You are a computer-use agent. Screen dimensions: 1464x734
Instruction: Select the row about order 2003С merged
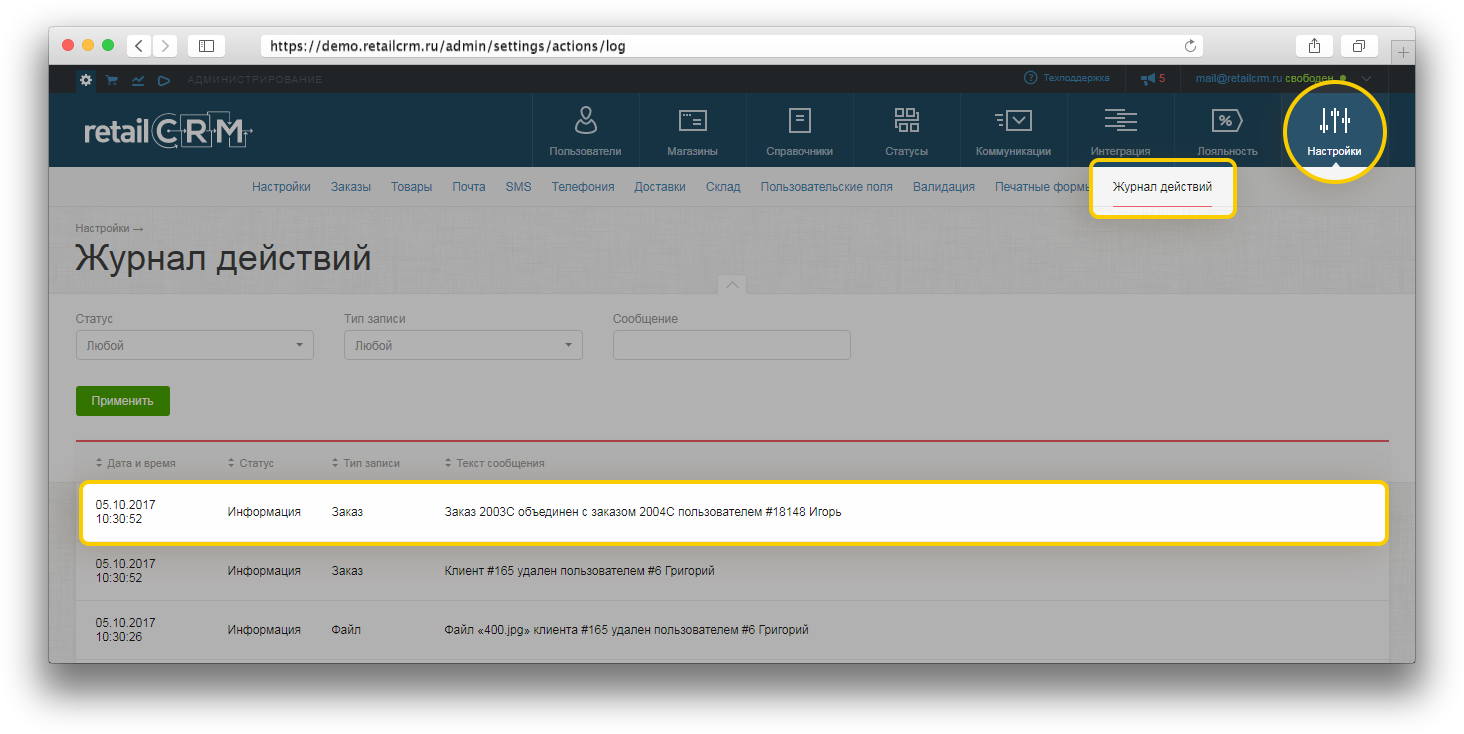(x=734, y=512)
